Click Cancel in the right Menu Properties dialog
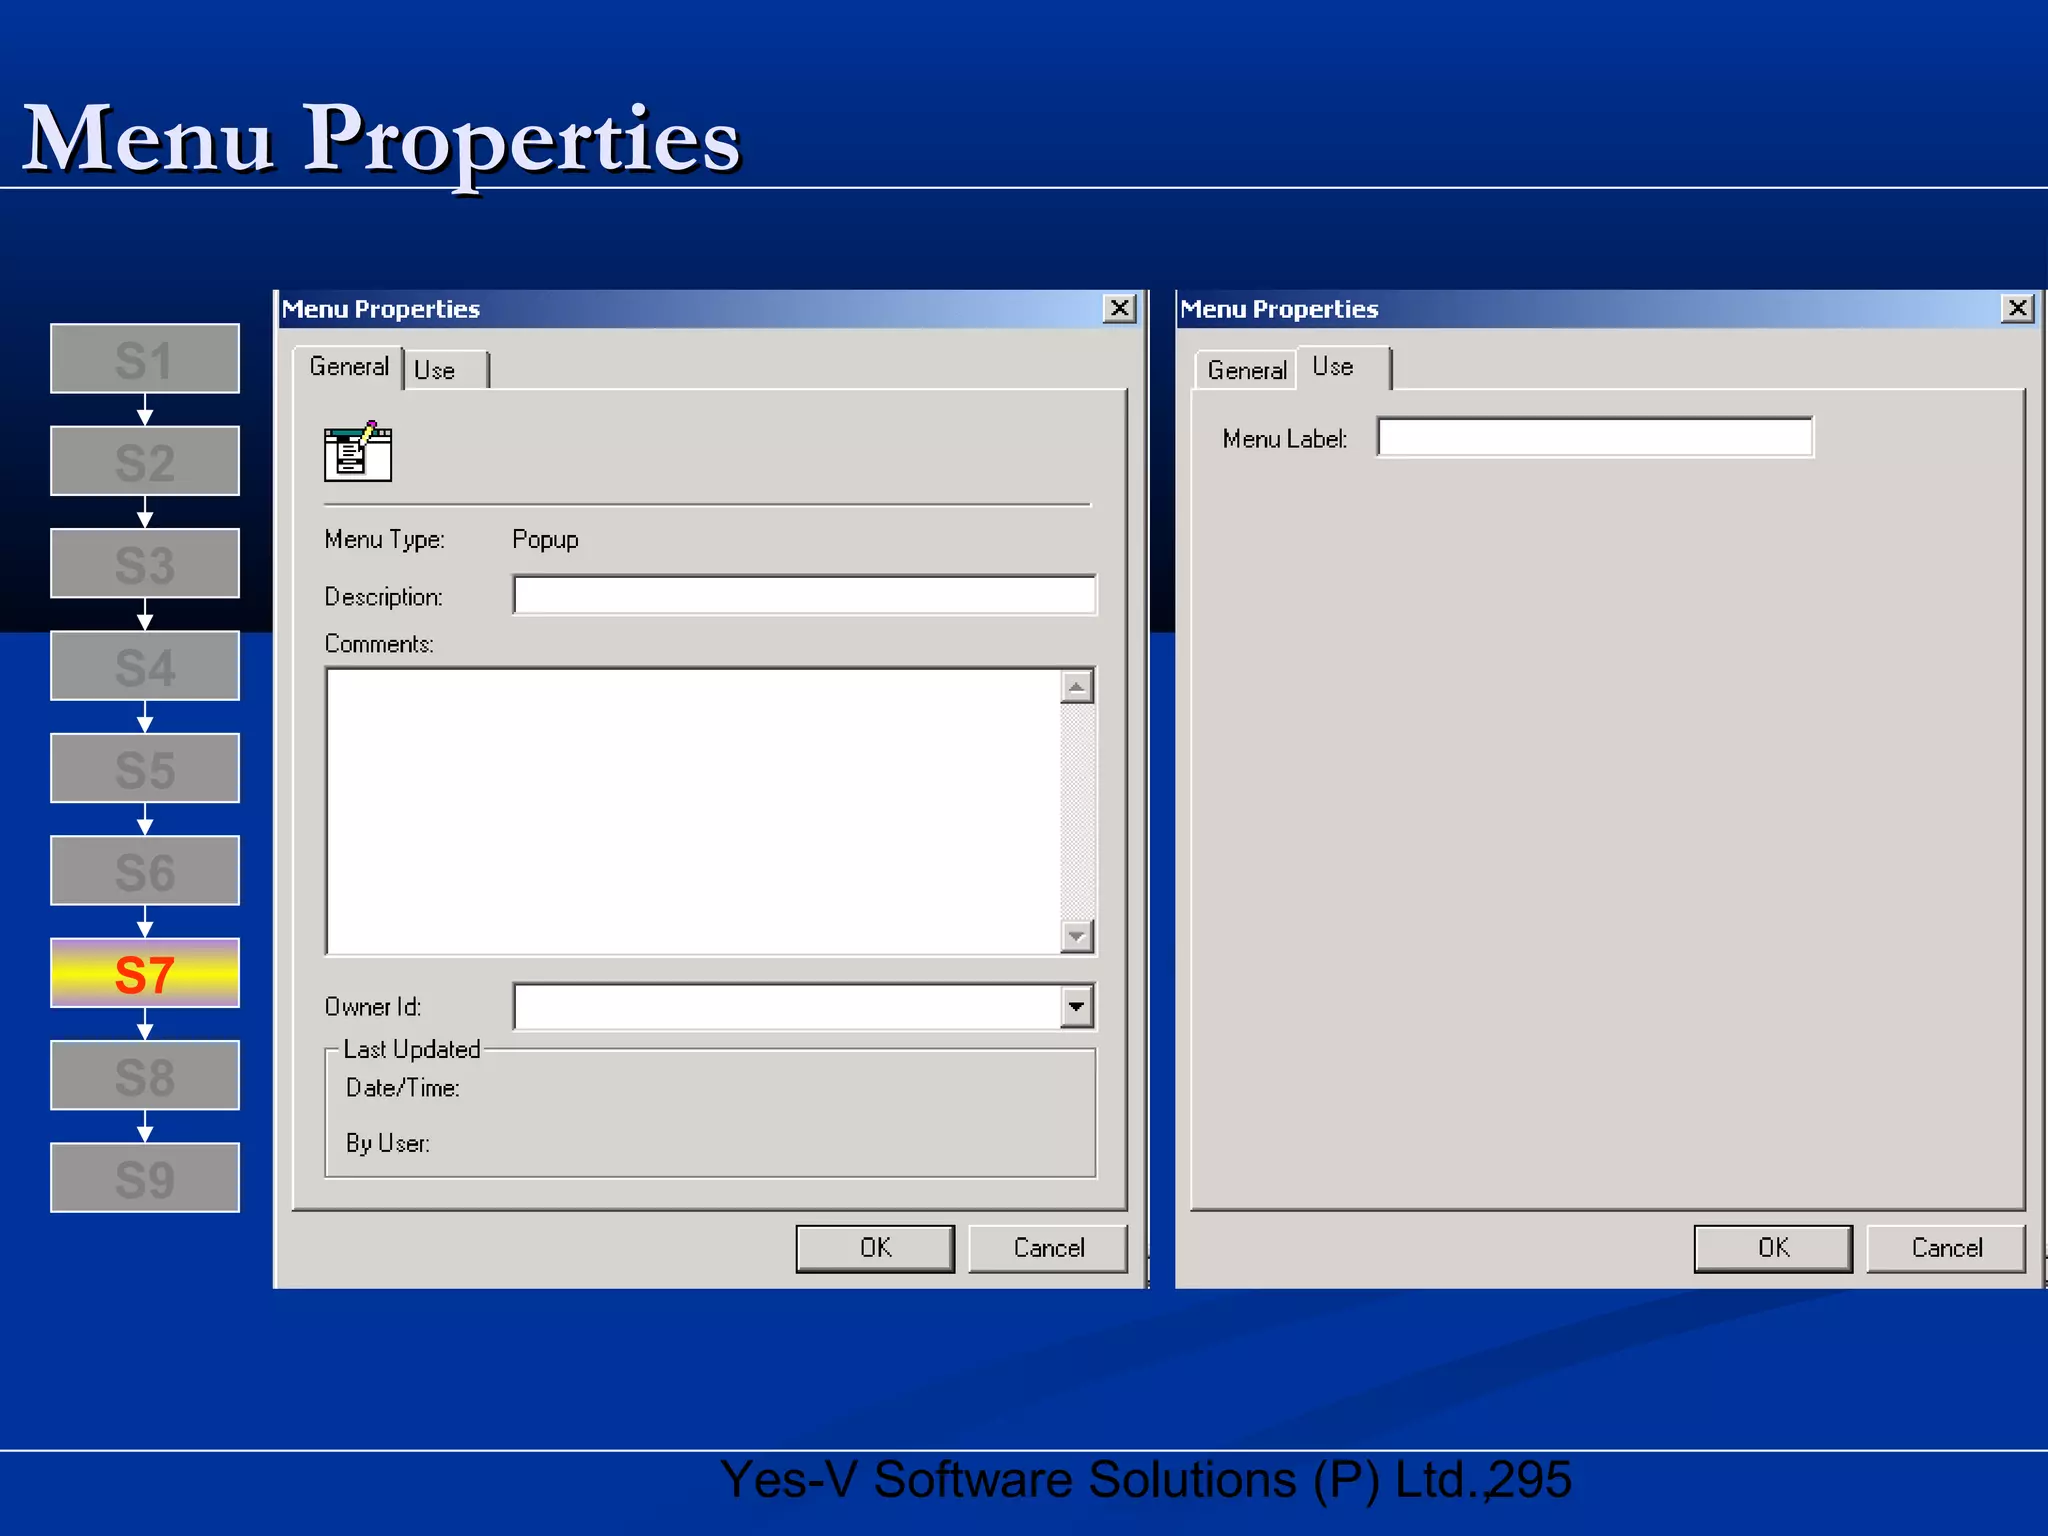Image resolution: width=2048 pixels, height=1536 pixels. point(1946,1248)
